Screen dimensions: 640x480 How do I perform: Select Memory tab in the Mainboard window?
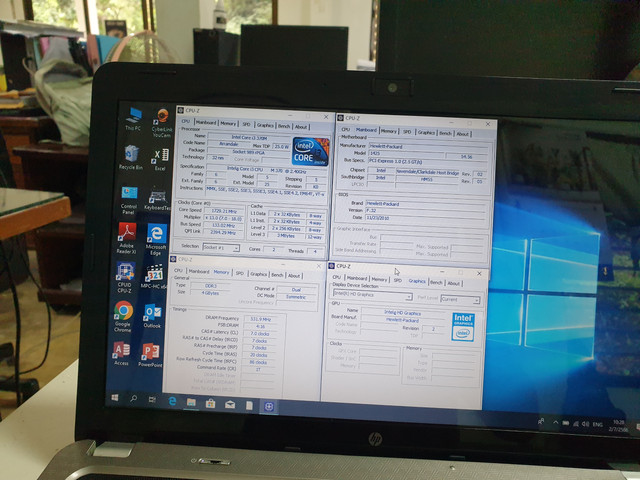coord(389,131)
